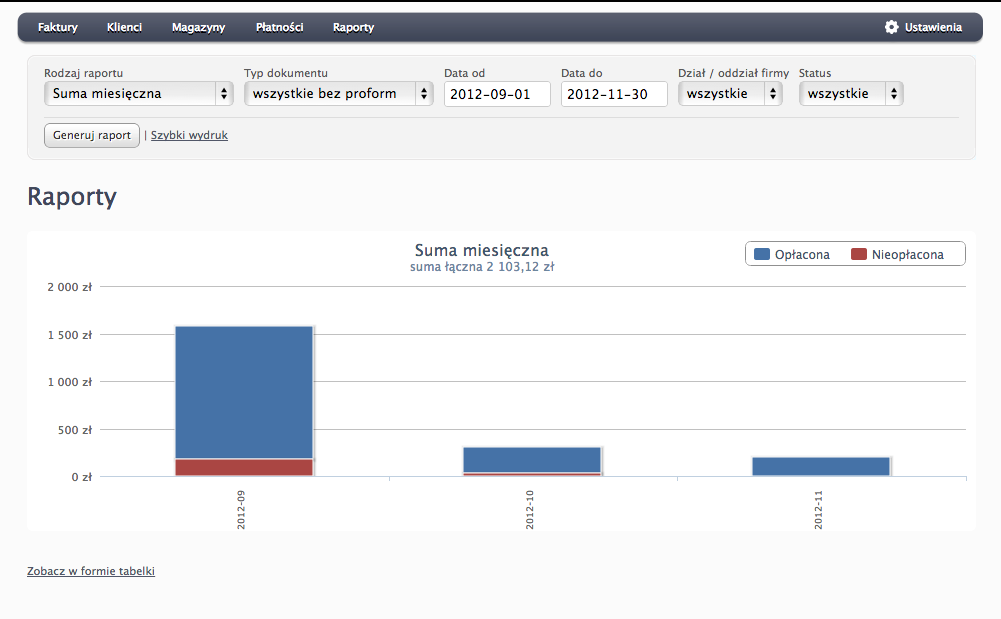Screen dimensions: 1001x619
Task: Click the chart title Suma miesięczna
Action: coord(481,250)
